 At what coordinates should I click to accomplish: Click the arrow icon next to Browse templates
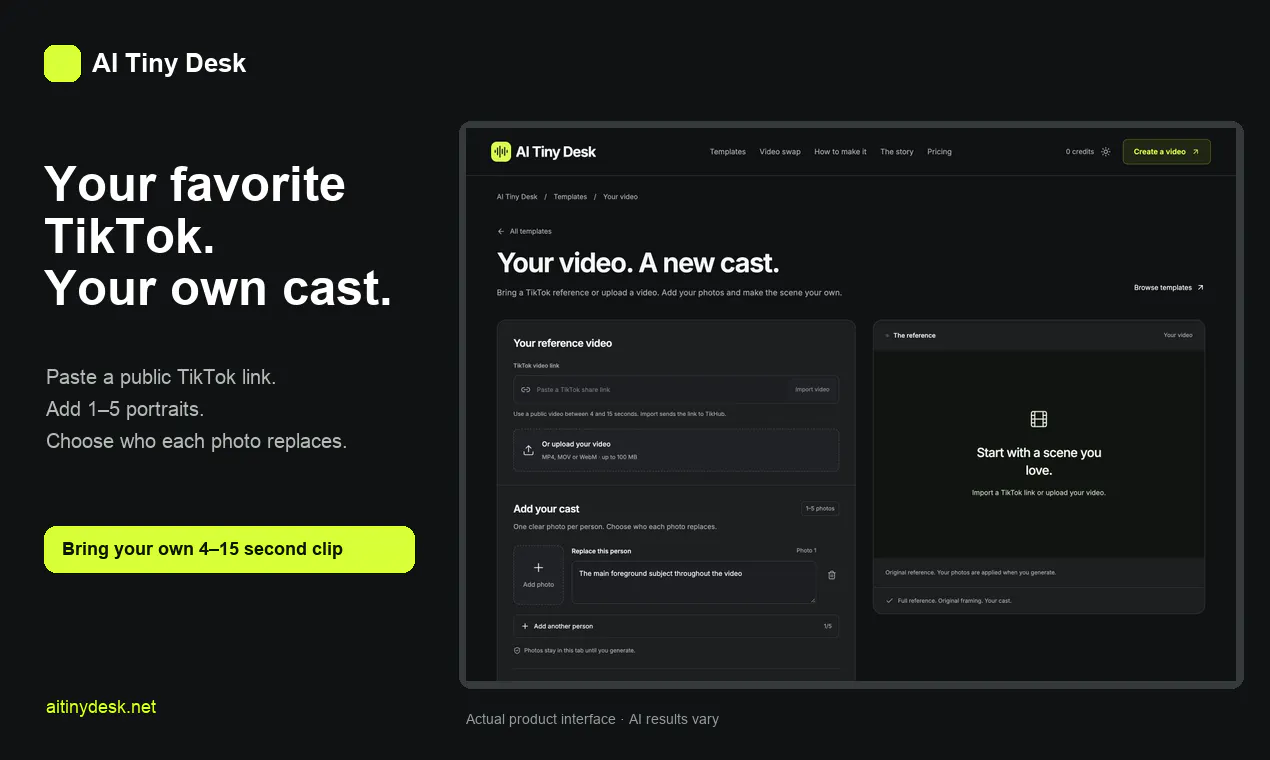[1200, 288]
